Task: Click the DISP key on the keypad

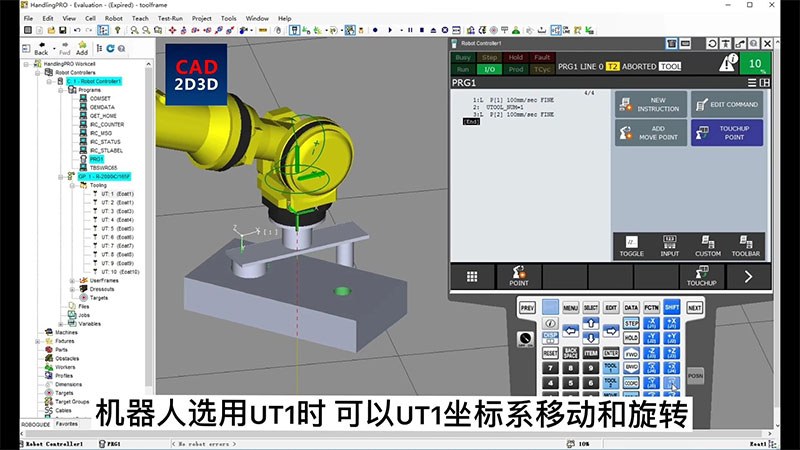Action: (x=550, y=338)
